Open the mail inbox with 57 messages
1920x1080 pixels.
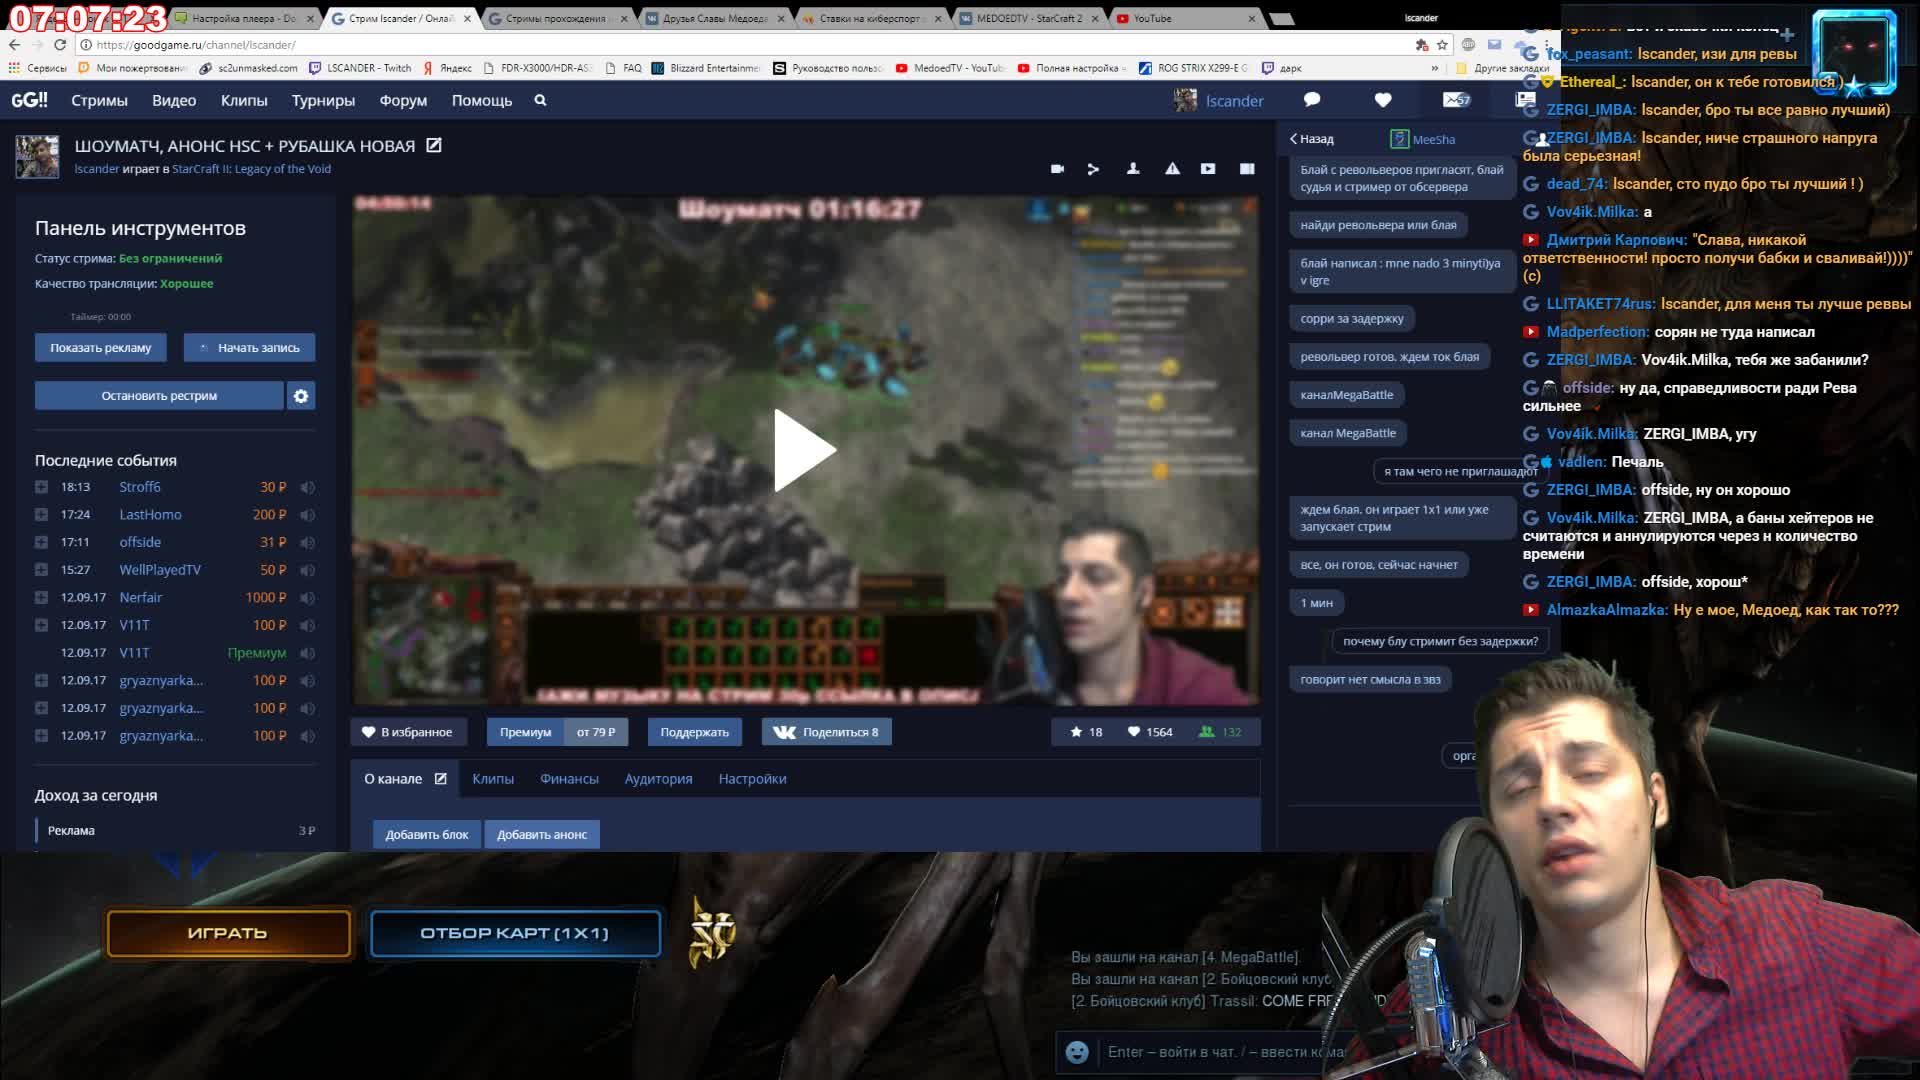[1456, 100]
